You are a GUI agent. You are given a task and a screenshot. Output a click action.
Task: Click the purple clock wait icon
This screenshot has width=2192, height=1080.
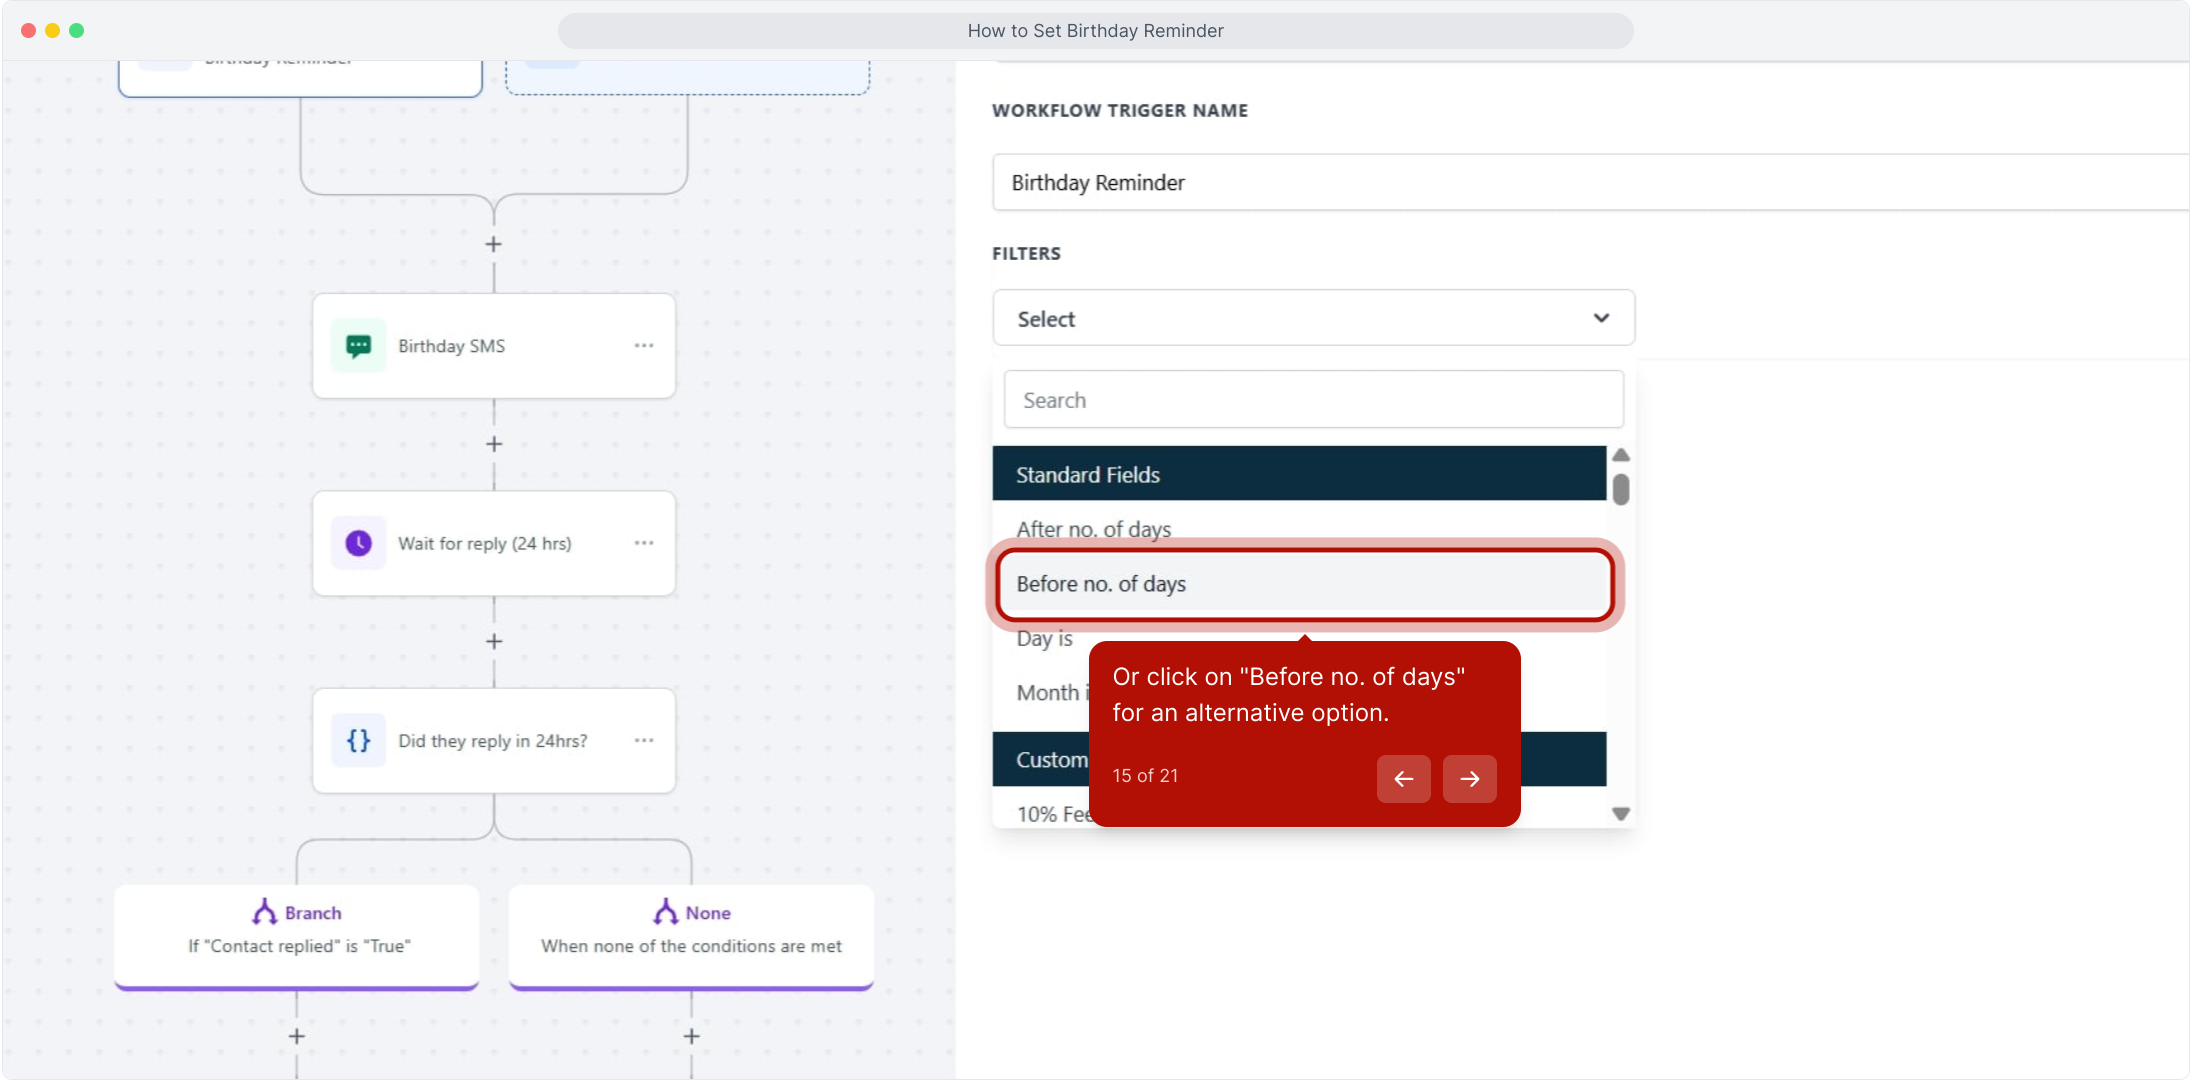(358, 543)
